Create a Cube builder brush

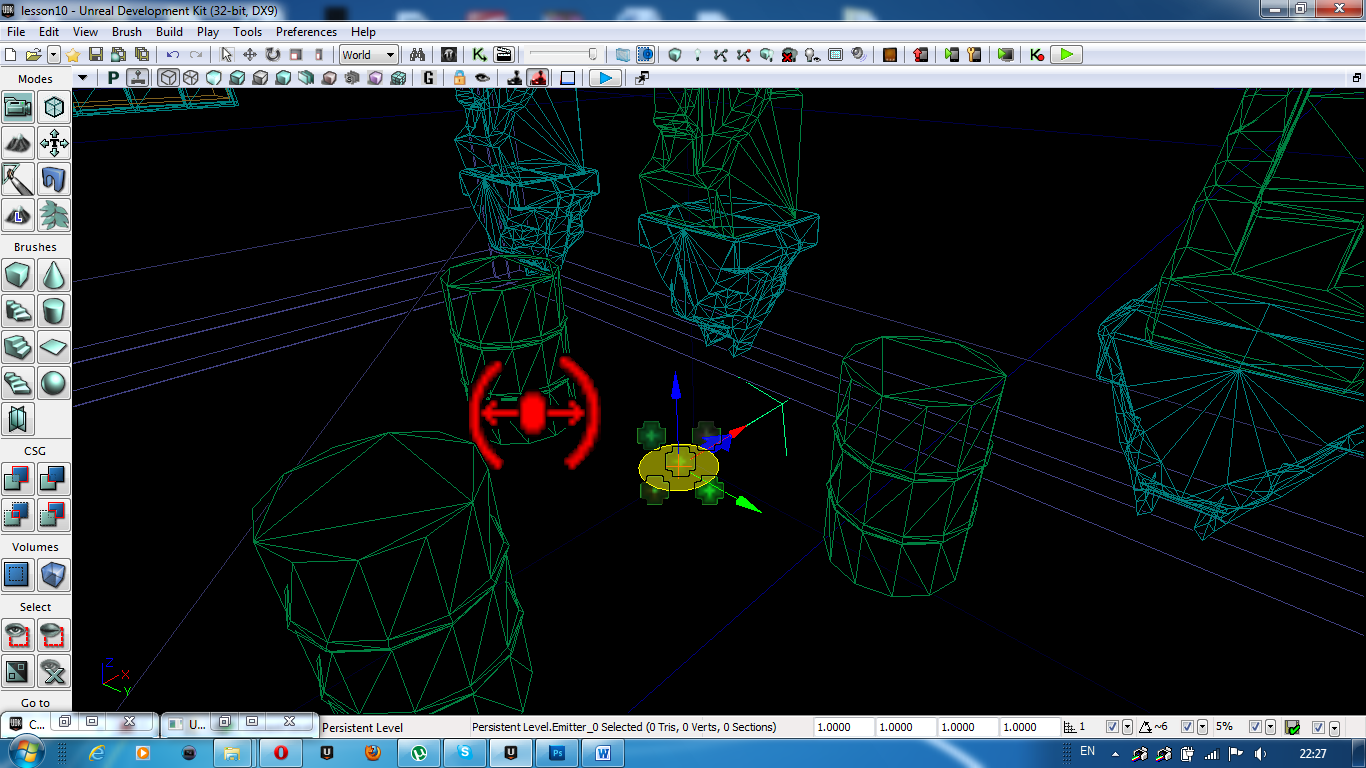[19, 275]
